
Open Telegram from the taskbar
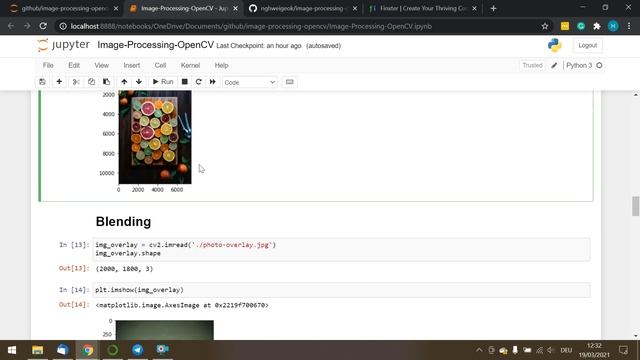coord(138,350)
